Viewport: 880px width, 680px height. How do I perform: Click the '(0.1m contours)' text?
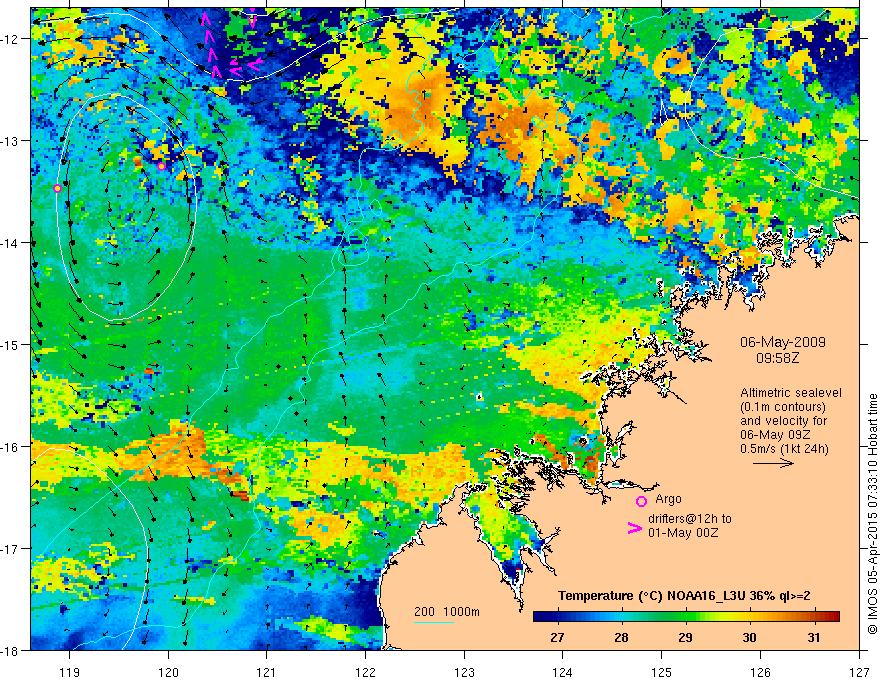783,407
